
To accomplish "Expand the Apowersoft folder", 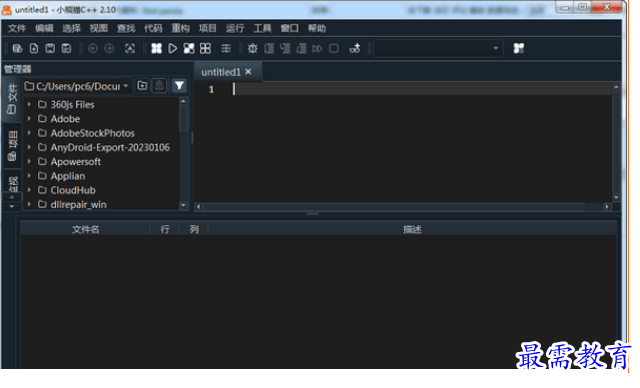I will pyautogui.click(x=29, y=162).
